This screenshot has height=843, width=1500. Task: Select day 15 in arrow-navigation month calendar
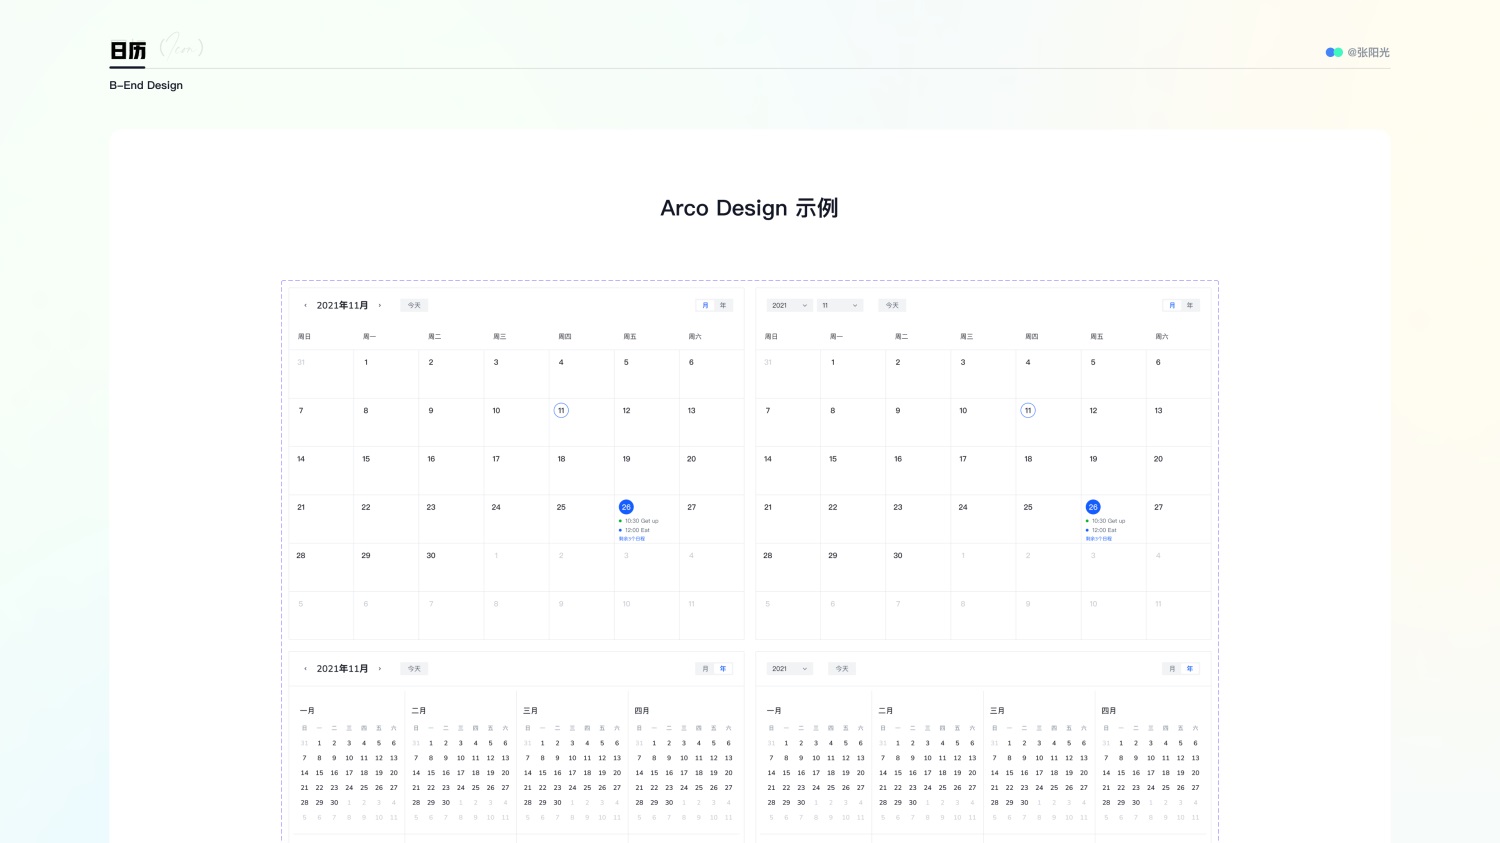coord(366,459)
